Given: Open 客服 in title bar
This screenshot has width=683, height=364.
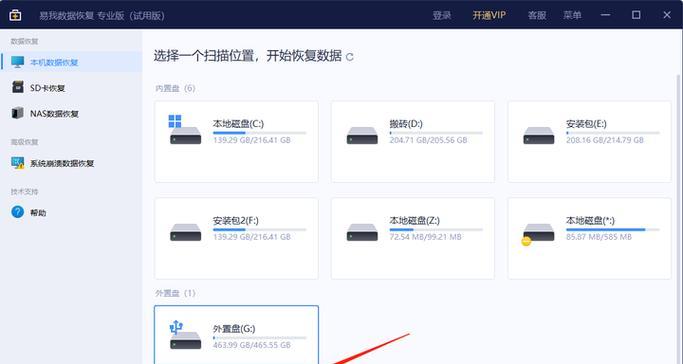Looking at the screenshot, I should tap(537, 15).
